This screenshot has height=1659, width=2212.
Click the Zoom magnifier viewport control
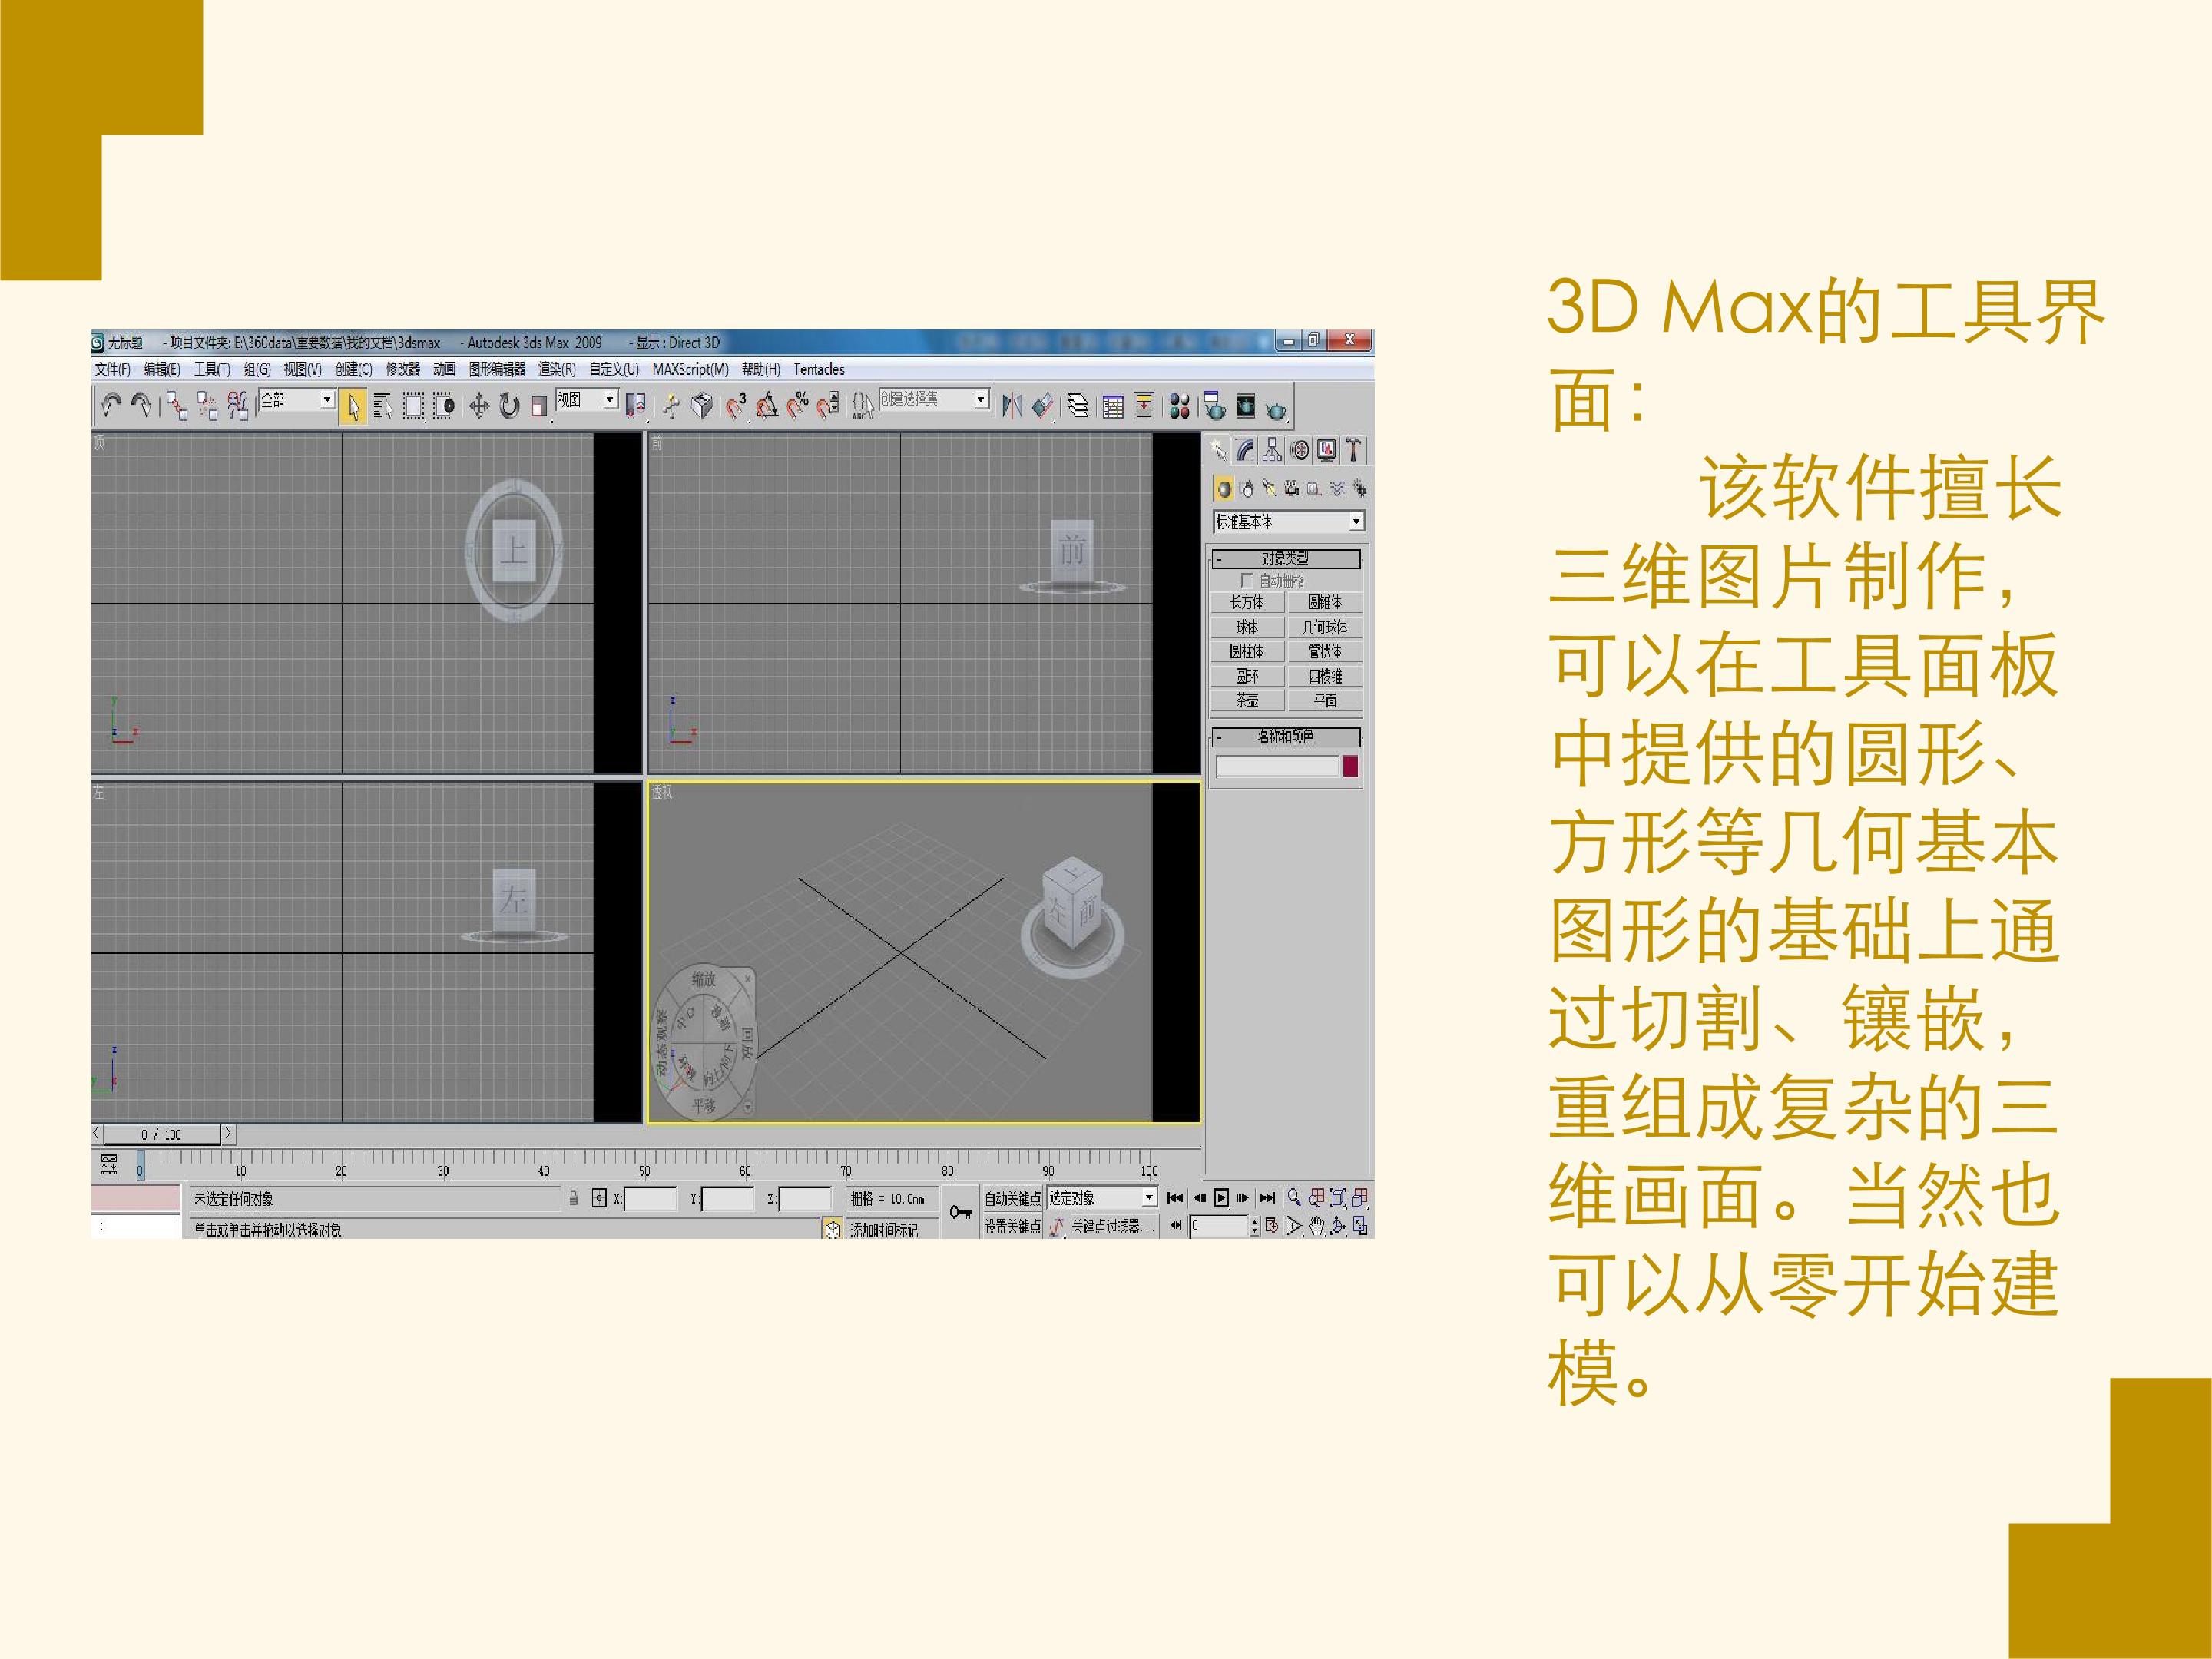click(1294, 1197)
